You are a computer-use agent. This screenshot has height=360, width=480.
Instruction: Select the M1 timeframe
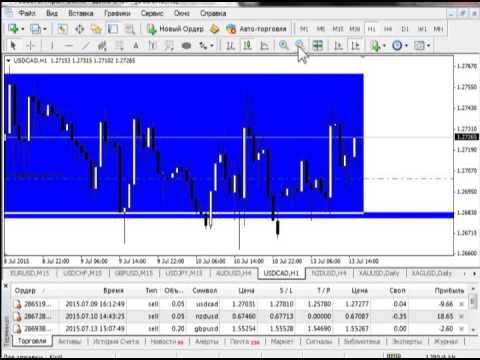click(304, 29)
